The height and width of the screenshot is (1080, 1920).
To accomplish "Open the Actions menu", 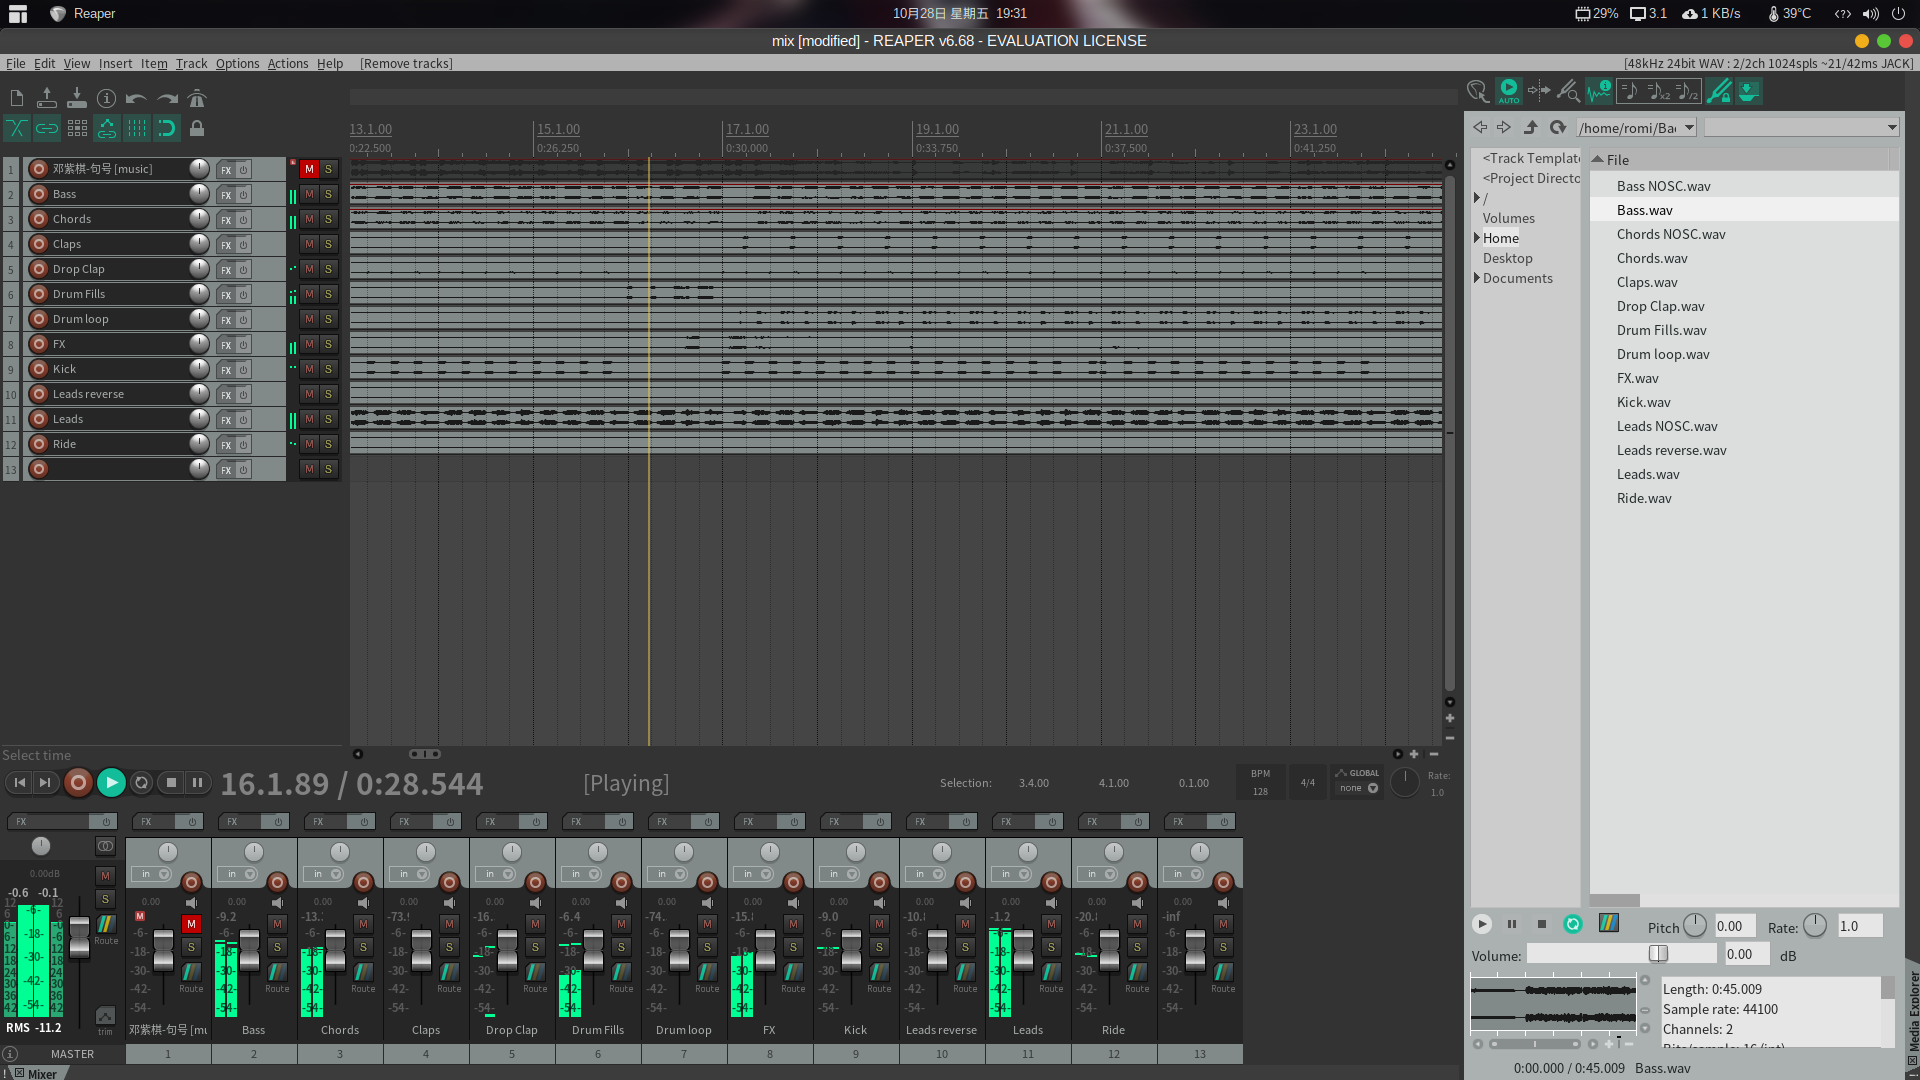I will pos(288,63).
